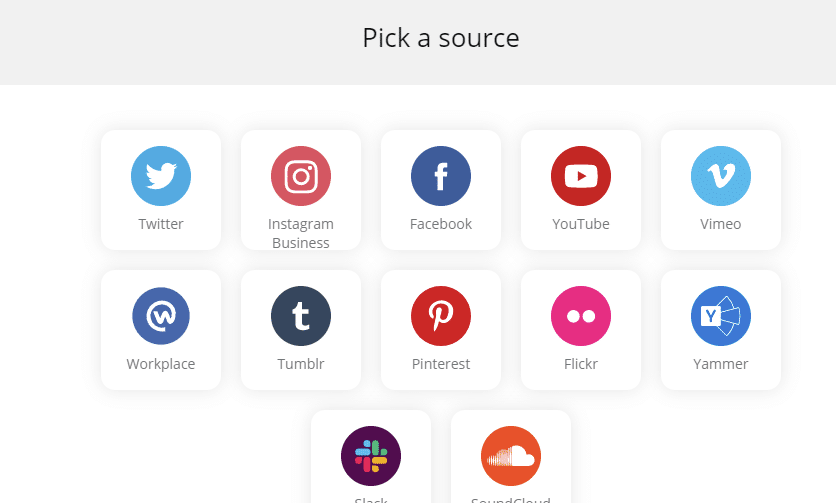Choose the Instagram Business camera icon
Screen dimensions: 836x503
pos(301,176)
